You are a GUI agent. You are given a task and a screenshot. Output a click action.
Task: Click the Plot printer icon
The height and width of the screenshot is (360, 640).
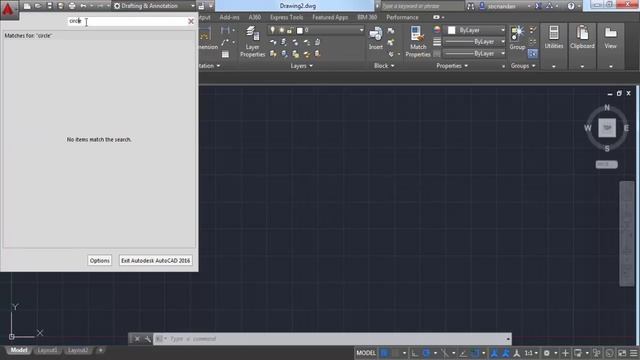tap(72, 6)
